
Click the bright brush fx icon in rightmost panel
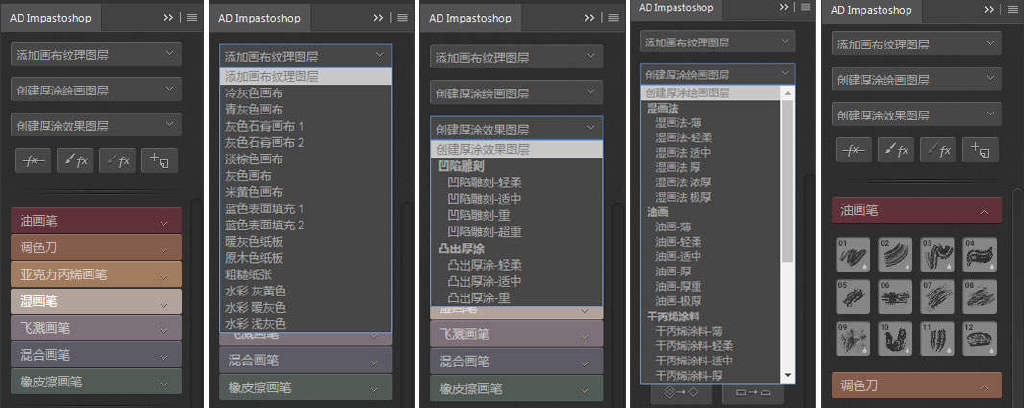click(895, 149)
